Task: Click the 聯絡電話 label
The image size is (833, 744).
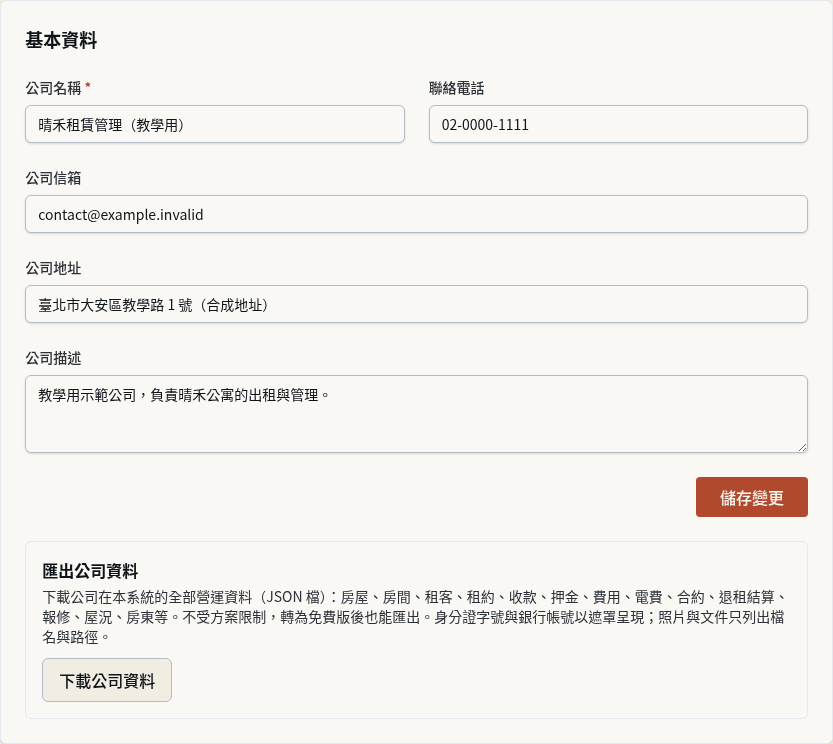Action: tap(457, 88)
